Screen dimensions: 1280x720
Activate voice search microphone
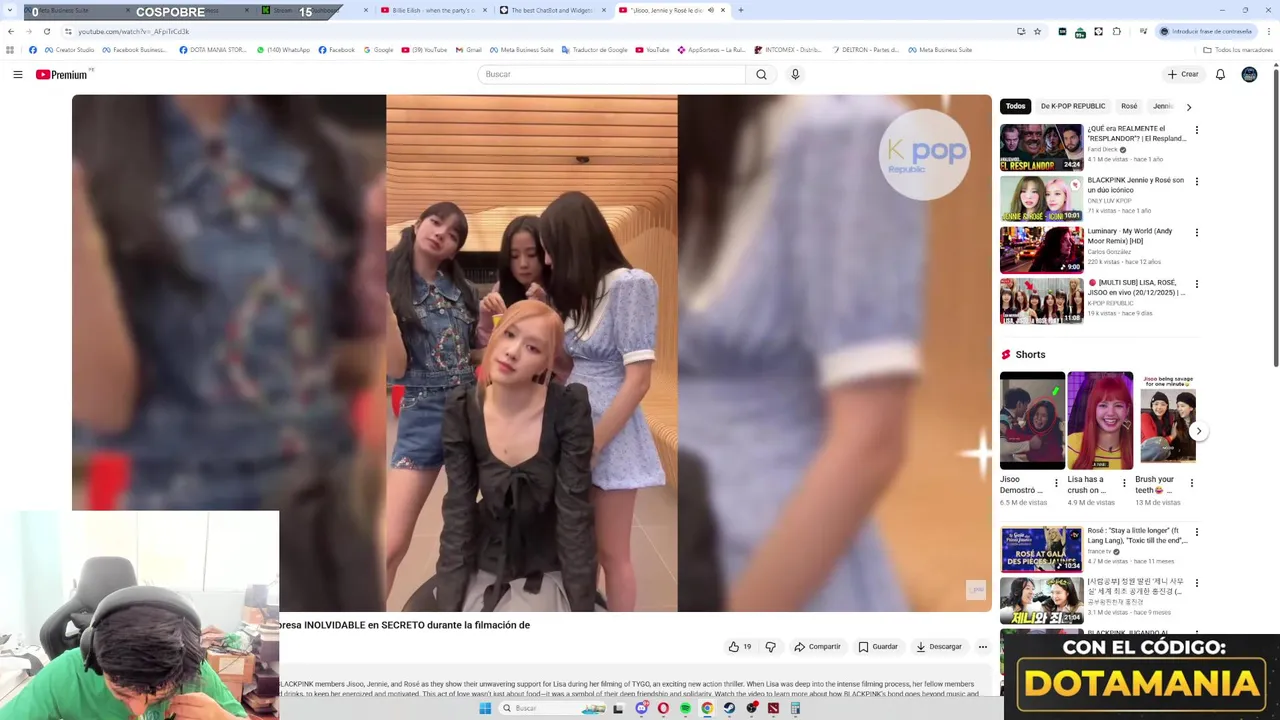click(795, 74)
